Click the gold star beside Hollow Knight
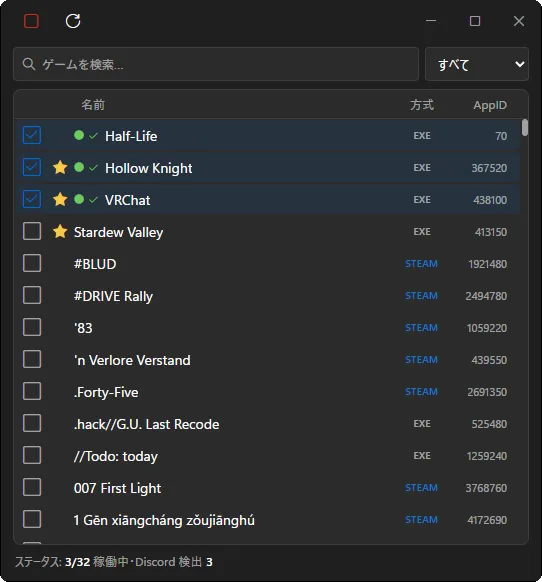Viewport: 542px width, 582px height. click(60, 168)
